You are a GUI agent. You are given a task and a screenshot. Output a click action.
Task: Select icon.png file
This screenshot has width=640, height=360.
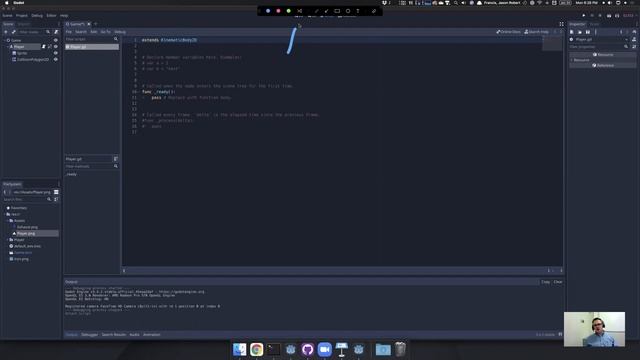click(19, 259)
